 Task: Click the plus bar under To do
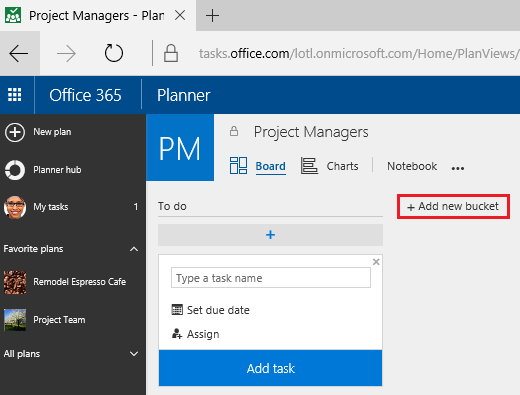click(x=270, y=235)
